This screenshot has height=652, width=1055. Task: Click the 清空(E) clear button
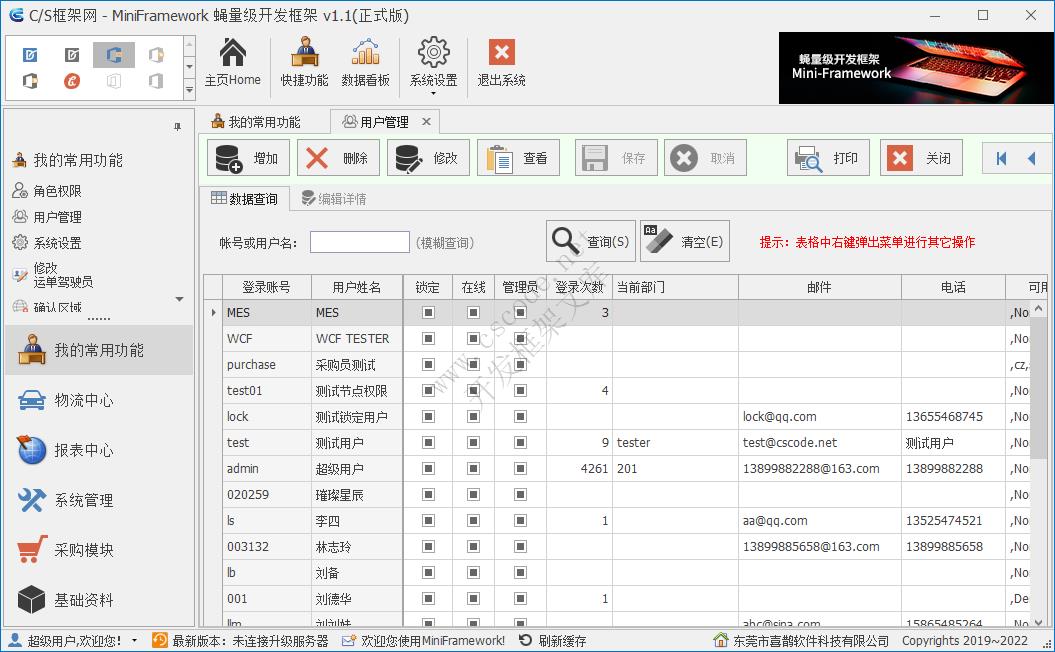tap(685, 240)
